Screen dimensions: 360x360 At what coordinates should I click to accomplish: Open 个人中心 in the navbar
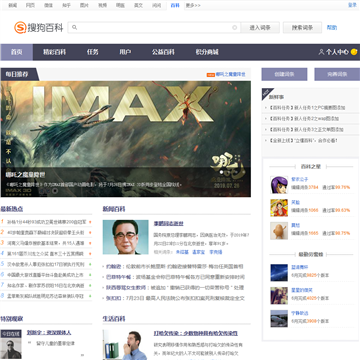point(337,52)
